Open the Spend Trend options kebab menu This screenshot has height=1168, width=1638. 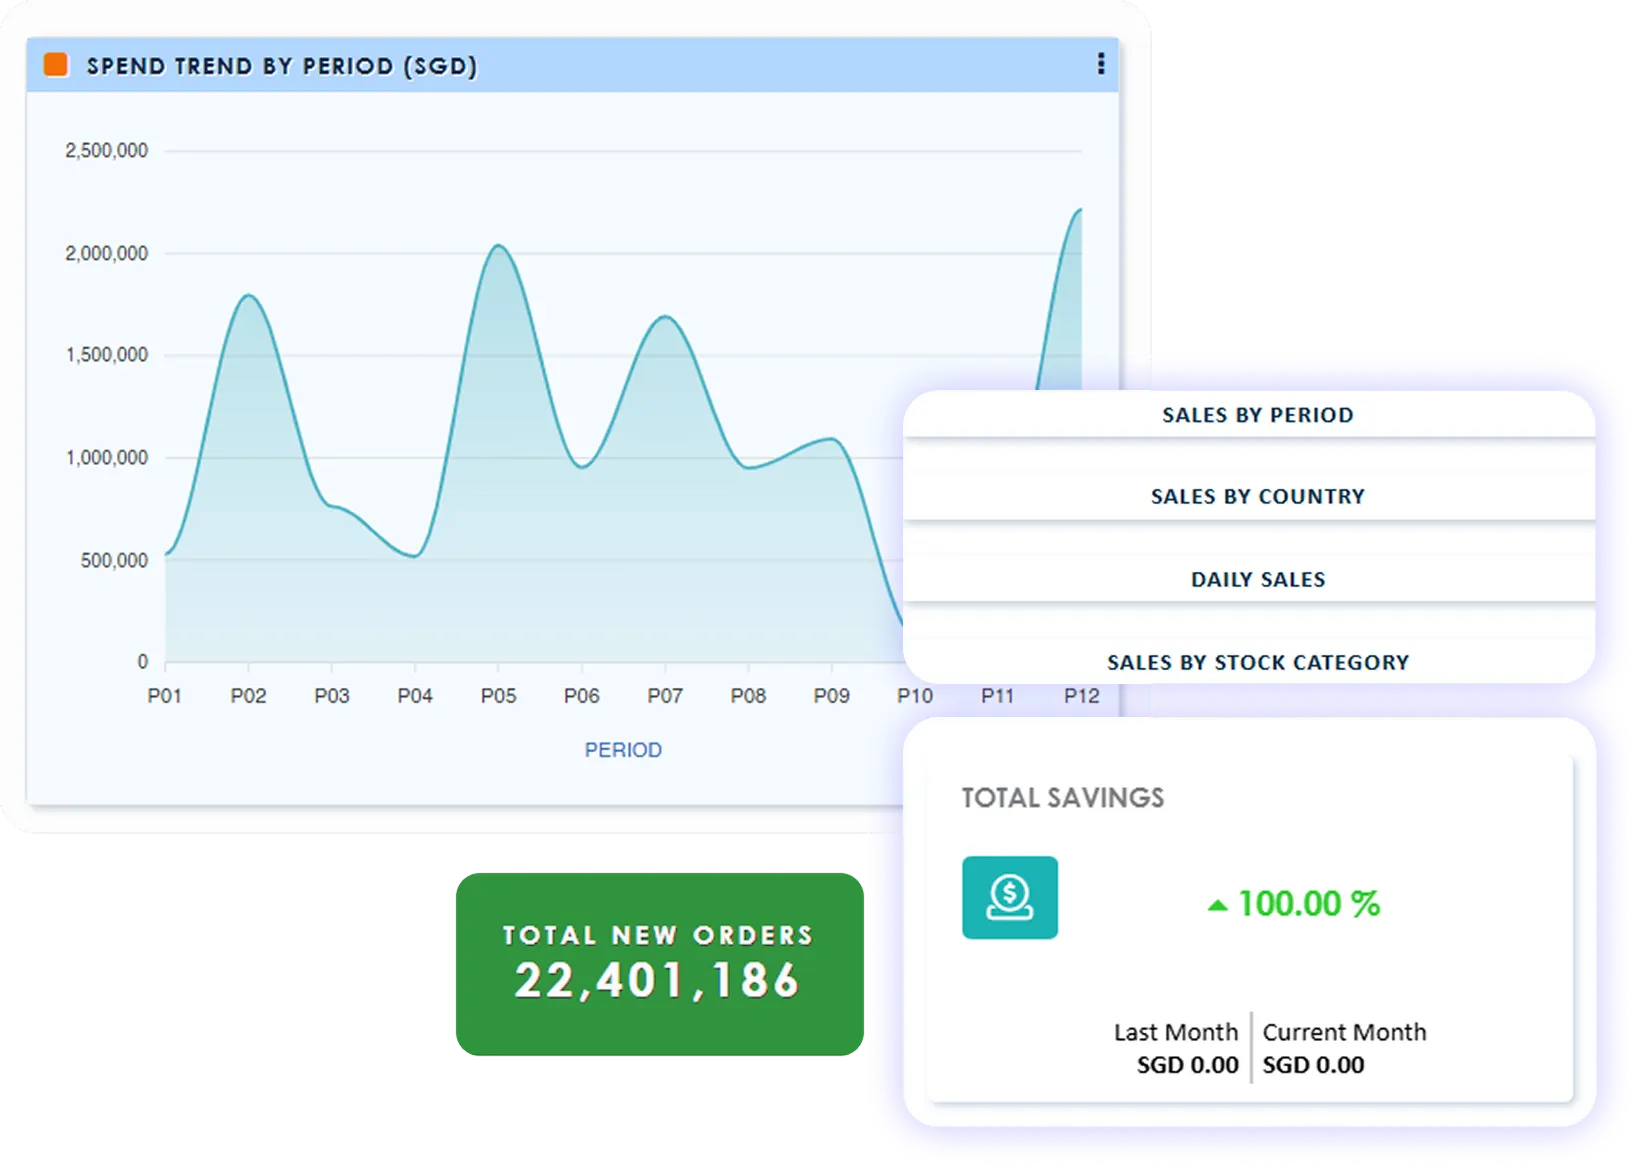1102,63
